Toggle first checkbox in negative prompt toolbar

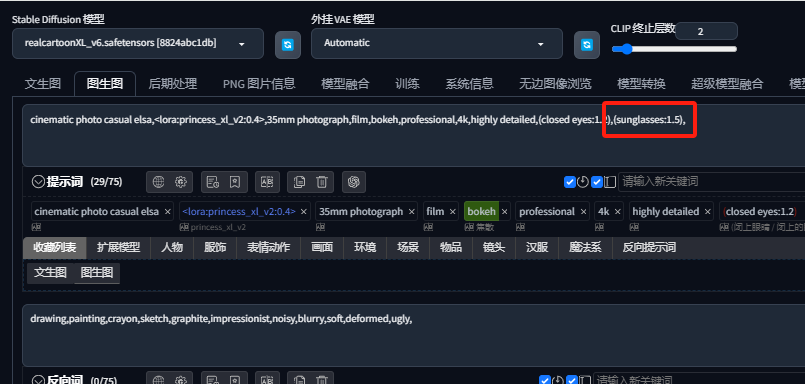tap(545, 380)
